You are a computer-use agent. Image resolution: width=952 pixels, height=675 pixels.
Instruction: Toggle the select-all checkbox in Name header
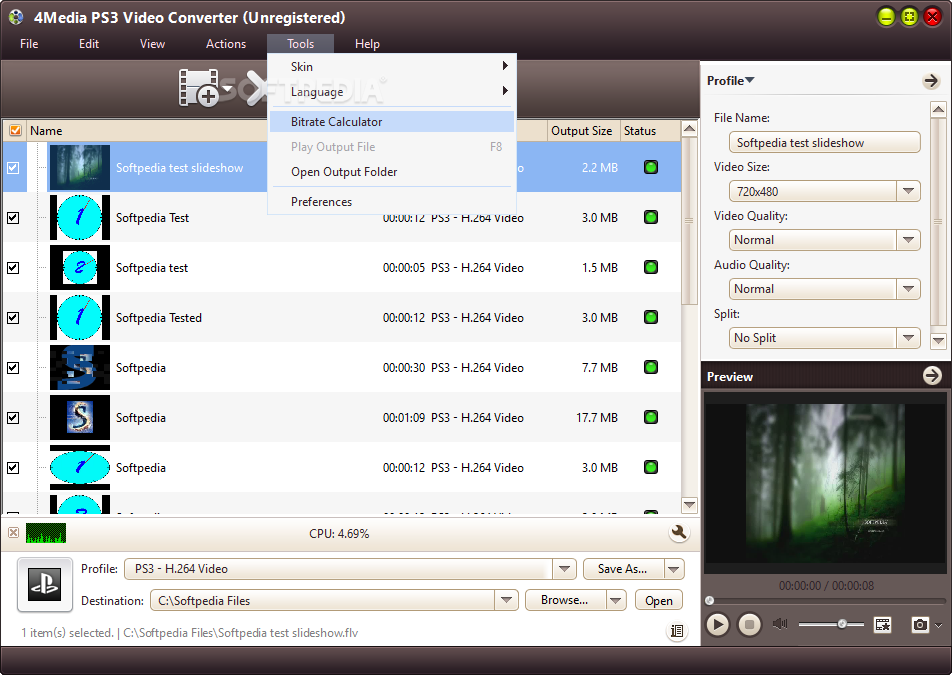15,131
